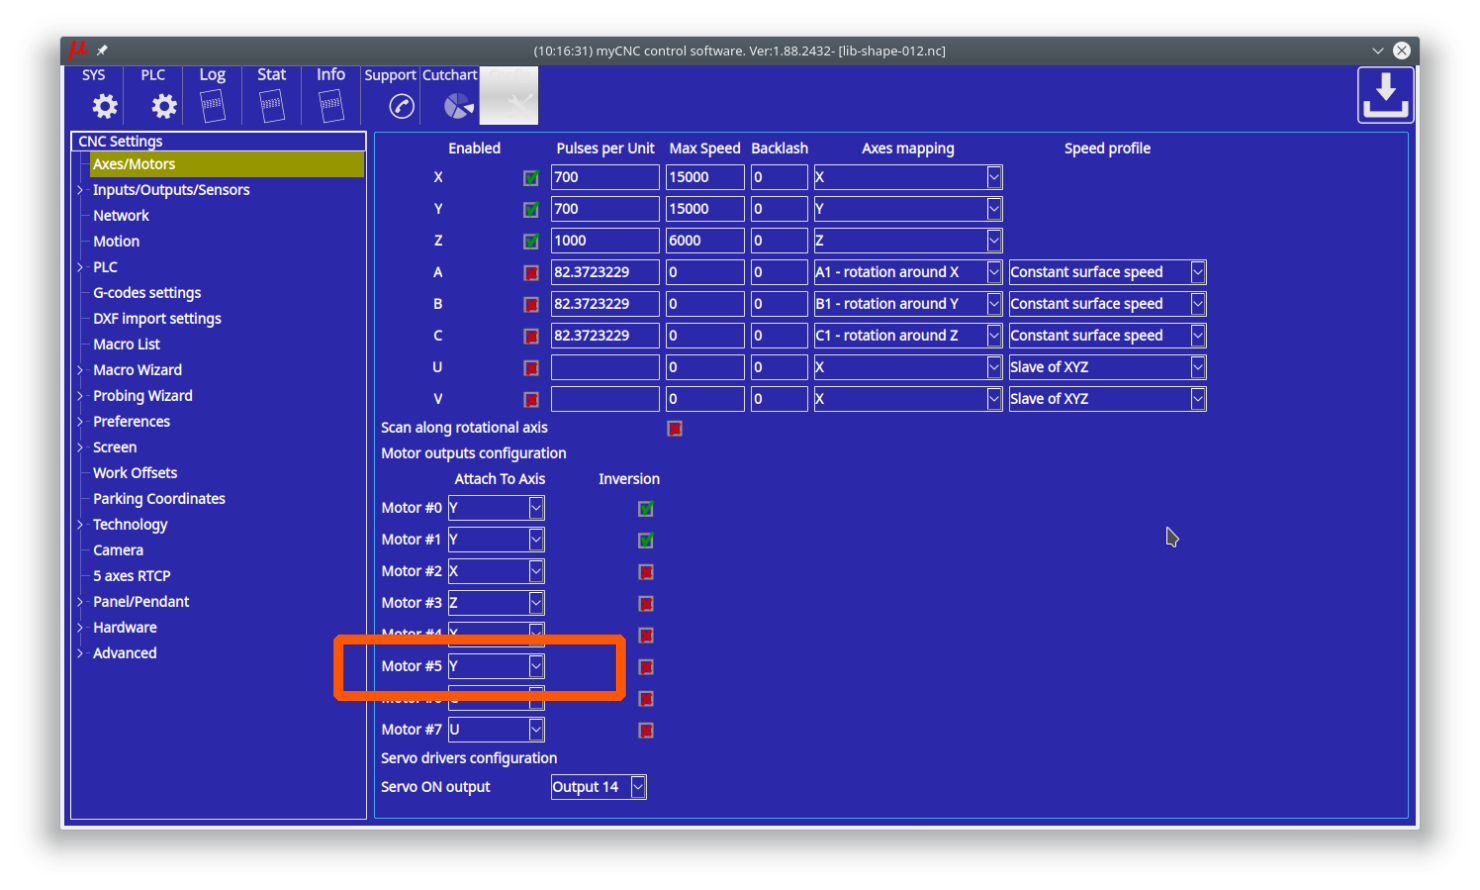Enable the A axis checkbox
Screen dimensions: 1480x890
(x=531, y=273)
